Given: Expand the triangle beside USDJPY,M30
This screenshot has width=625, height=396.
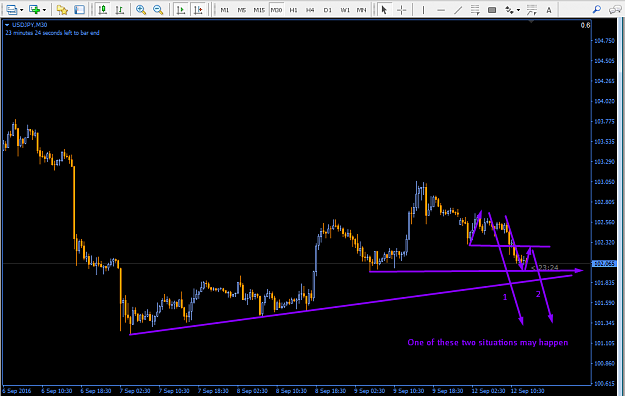Looking at the screenshot, I should (x=7, y=25).
